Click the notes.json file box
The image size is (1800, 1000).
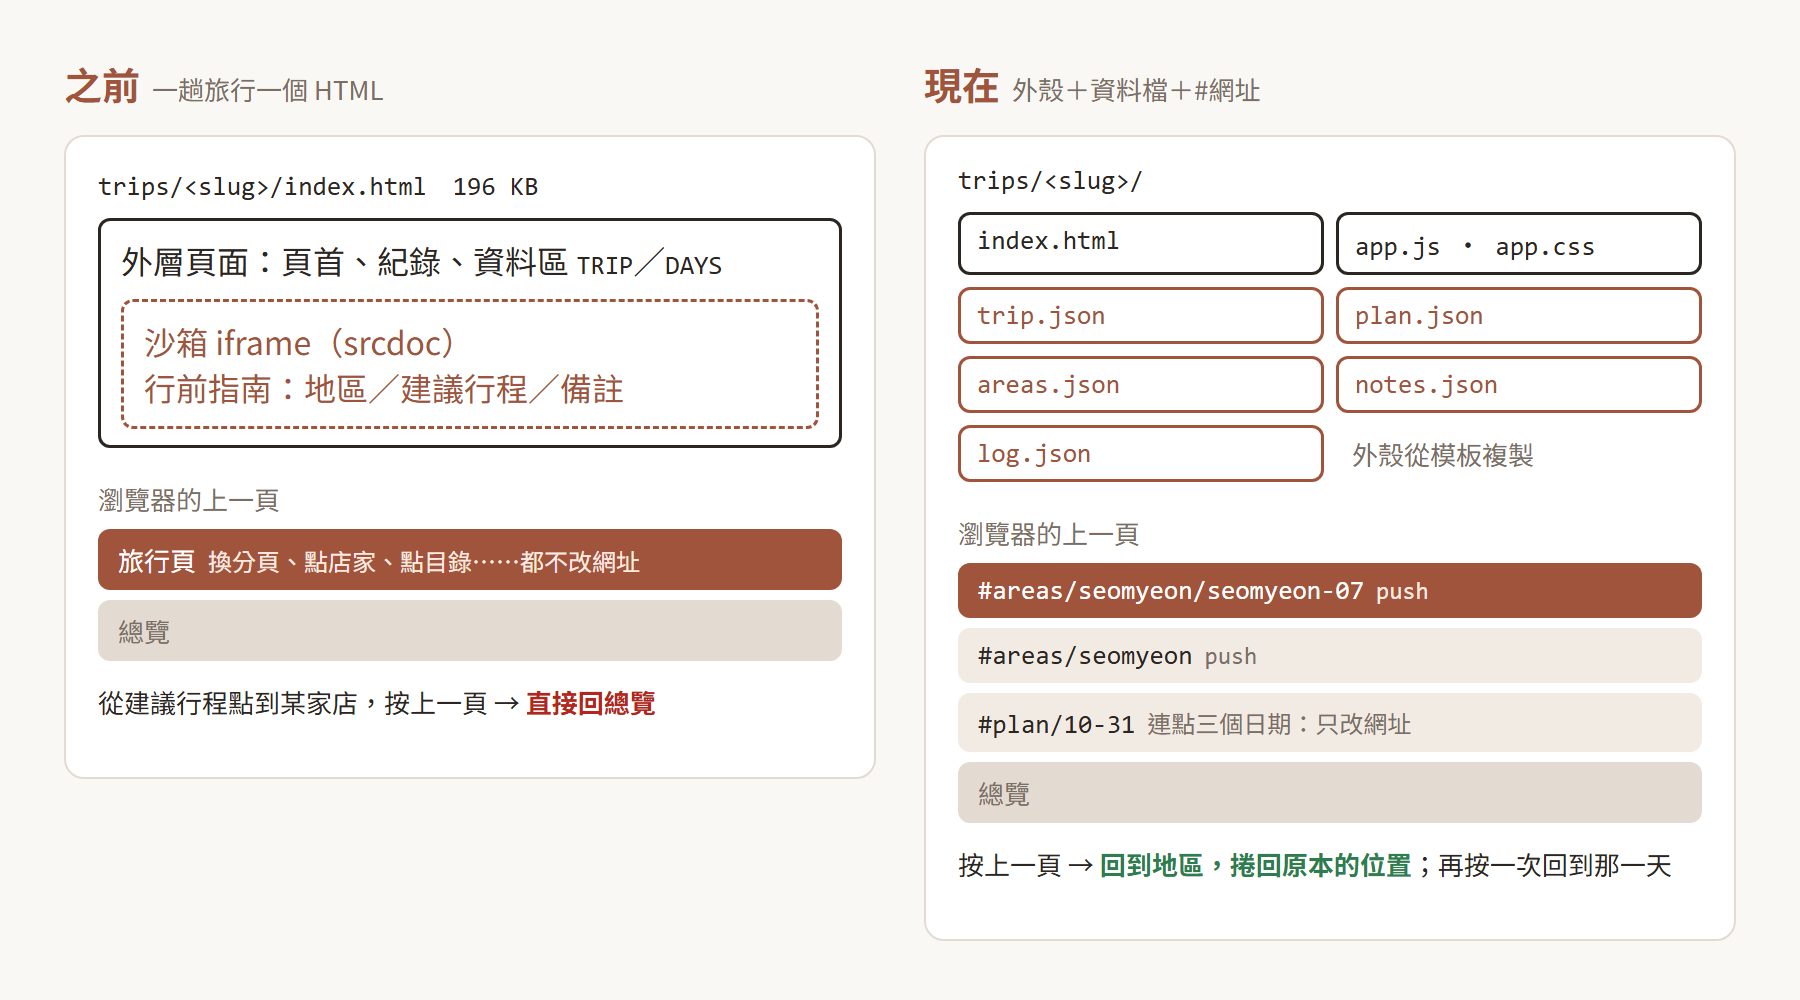pos(1519,385)
